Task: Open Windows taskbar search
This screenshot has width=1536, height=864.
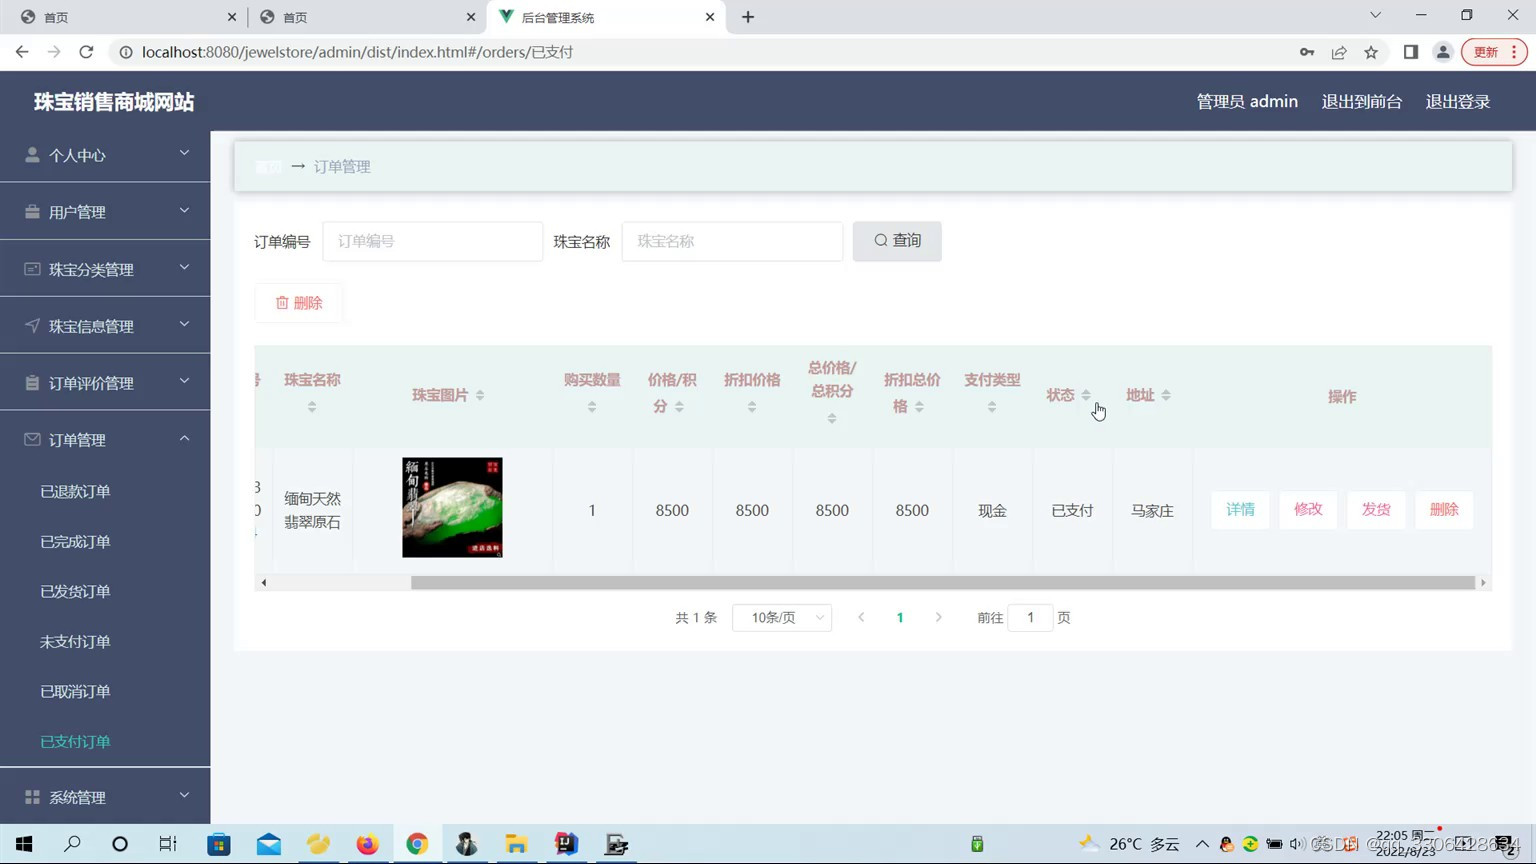Action: pyautogui.click(x=72, y=844)
